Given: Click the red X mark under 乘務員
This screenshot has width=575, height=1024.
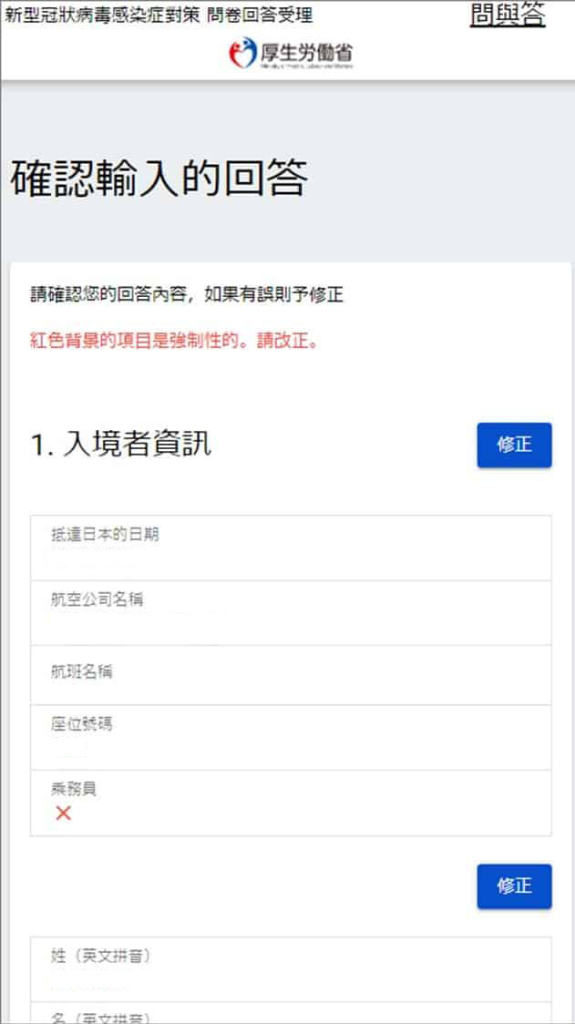Looking at the screenshot, I should (63, 813).
